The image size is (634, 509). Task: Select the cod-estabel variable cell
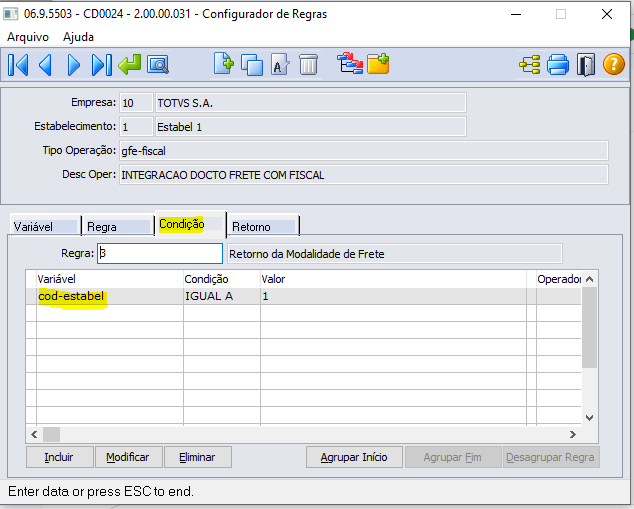pyautogui.click(x=110, y=296)
